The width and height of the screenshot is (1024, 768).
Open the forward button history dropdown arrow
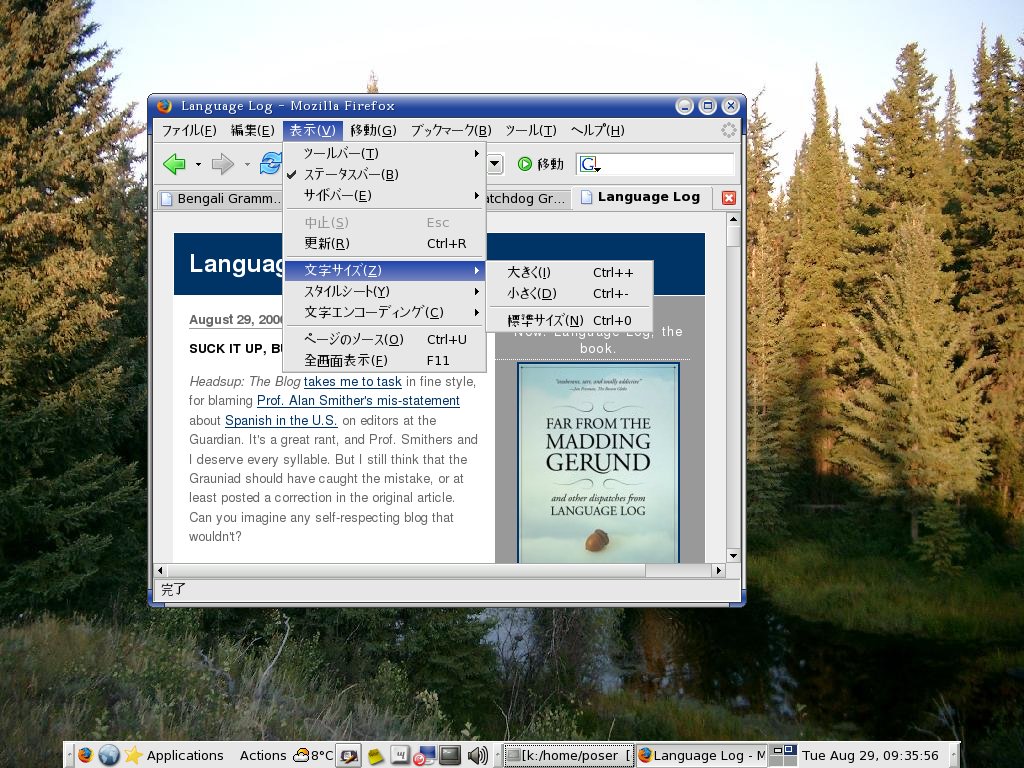click(x=247, y=165)
